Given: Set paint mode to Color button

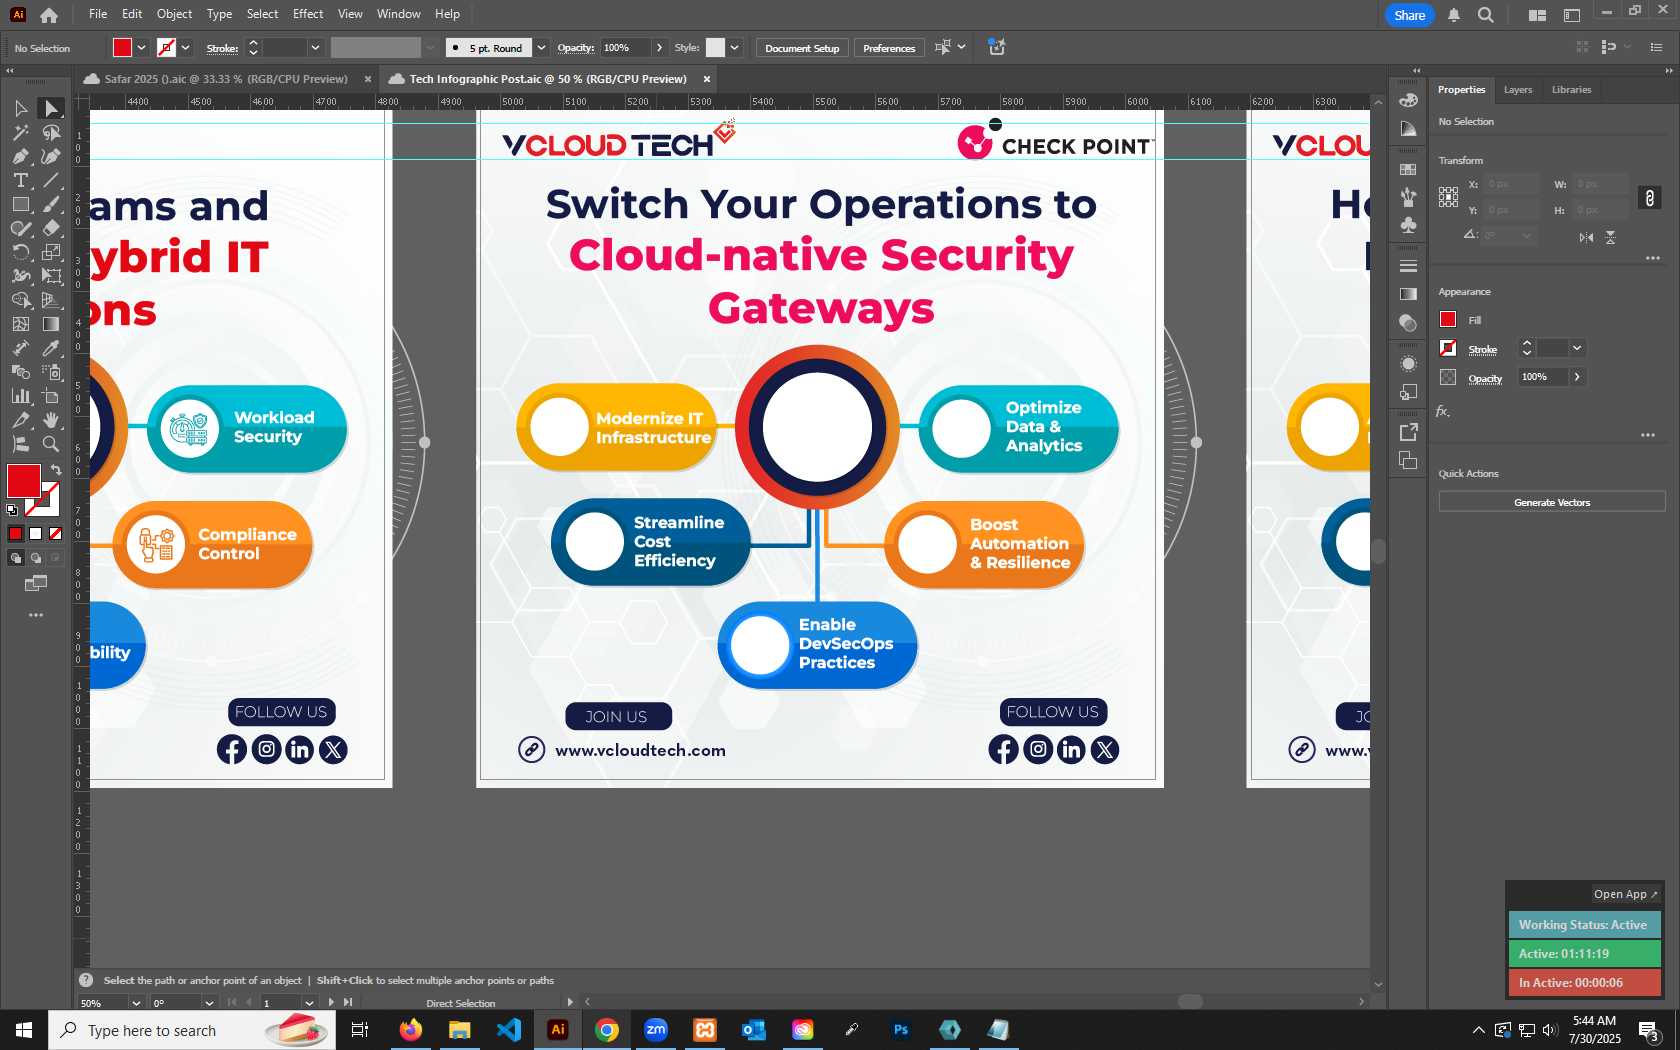Looking at the screenshot, I should point(15,533).
